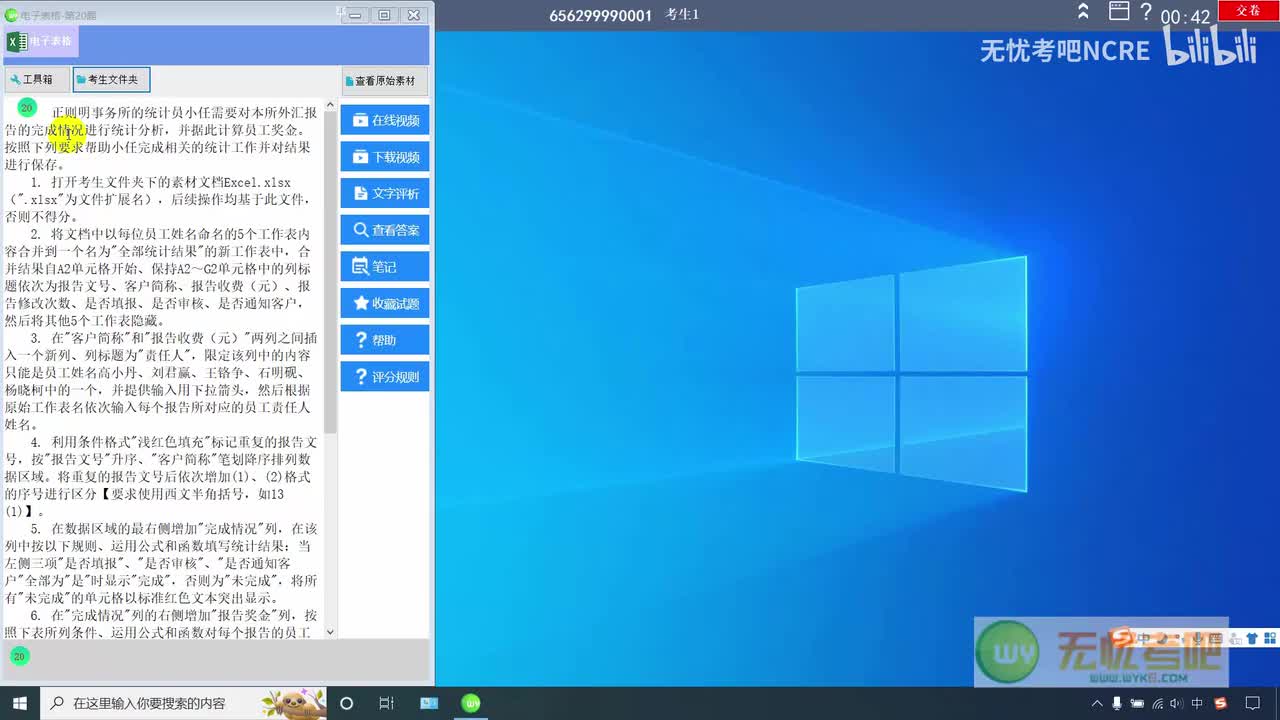Click 下载视频 download video button
The height and width of the screenshot is (720, 1280).
(385, 157)
